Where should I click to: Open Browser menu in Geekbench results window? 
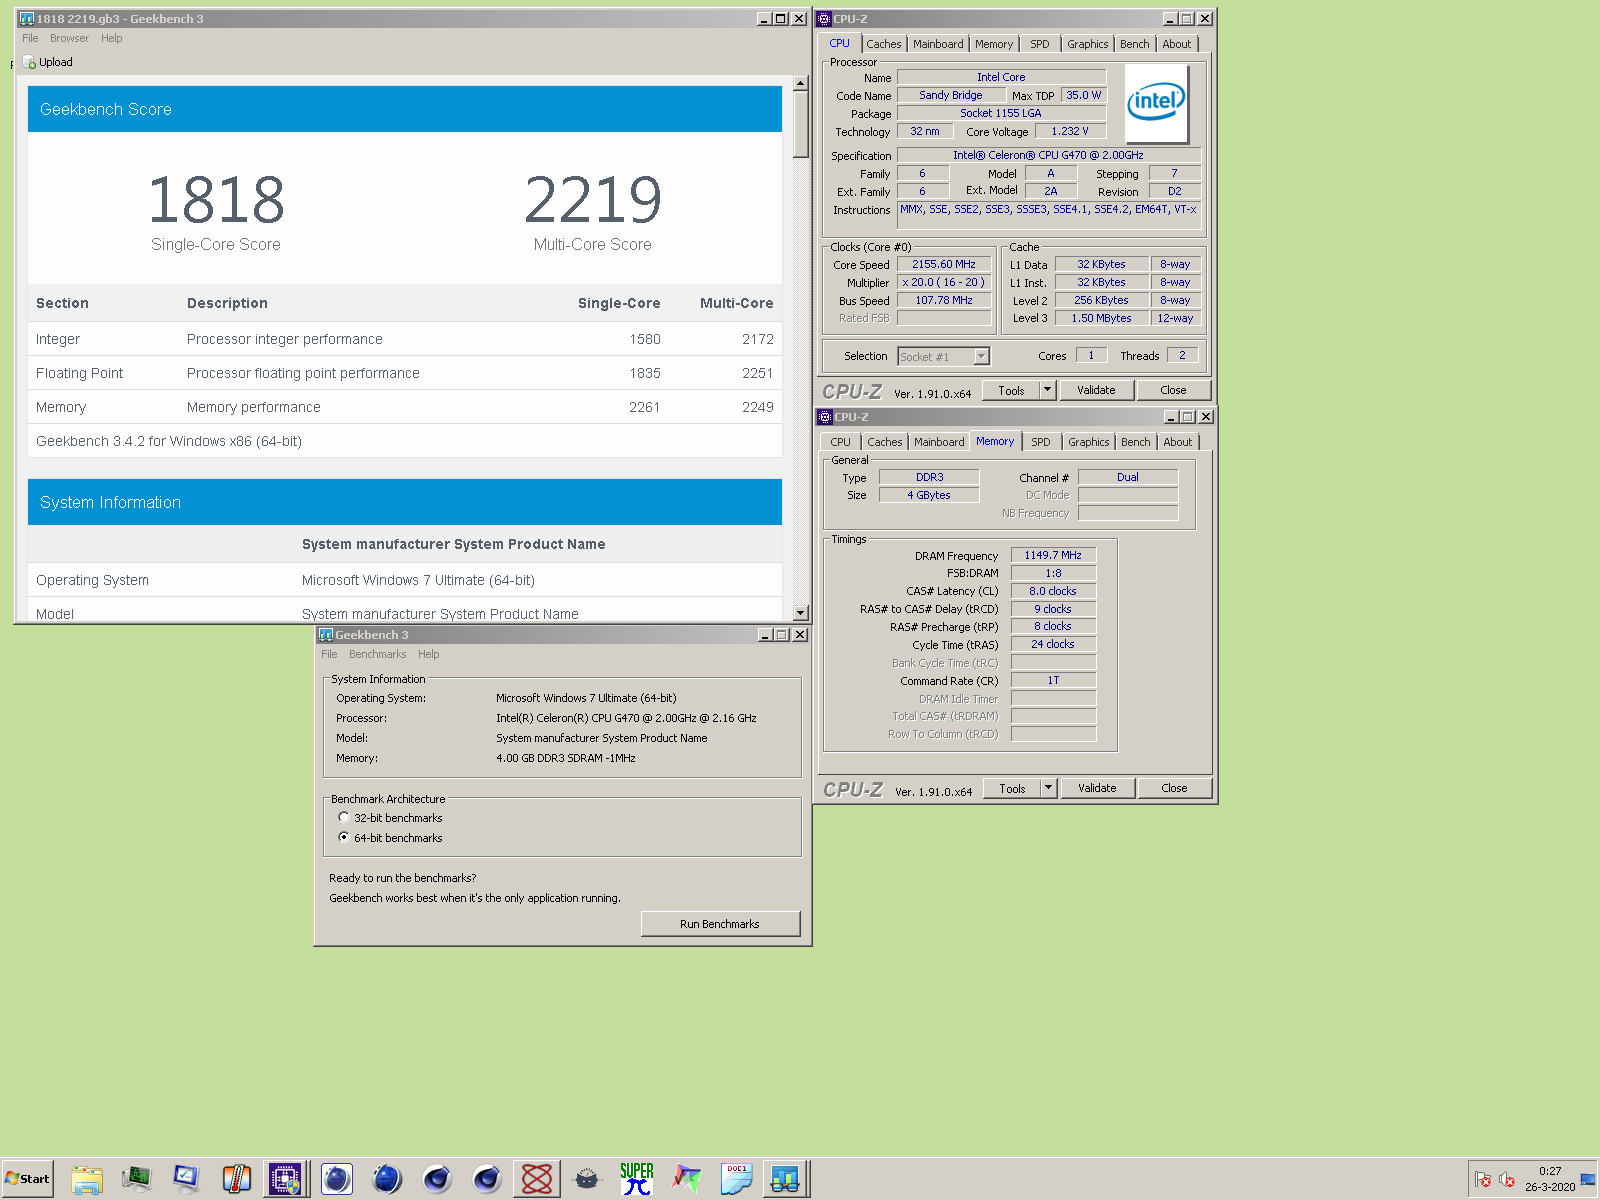70,38
